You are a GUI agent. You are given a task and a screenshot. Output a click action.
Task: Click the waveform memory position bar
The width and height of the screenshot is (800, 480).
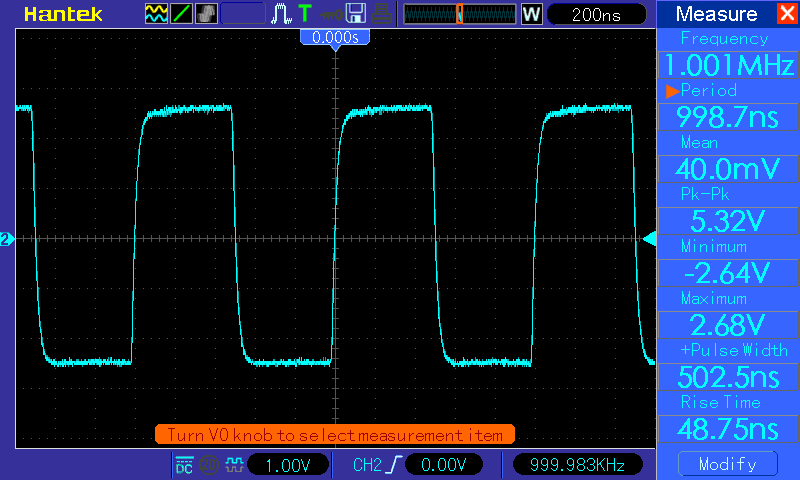(460, 14)
